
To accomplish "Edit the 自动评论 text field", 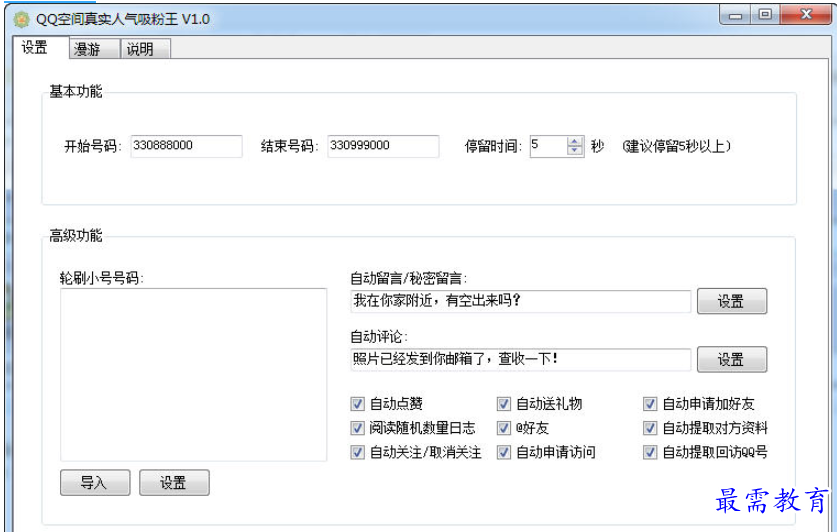I will pyautogui.click(x=520, y=359).
